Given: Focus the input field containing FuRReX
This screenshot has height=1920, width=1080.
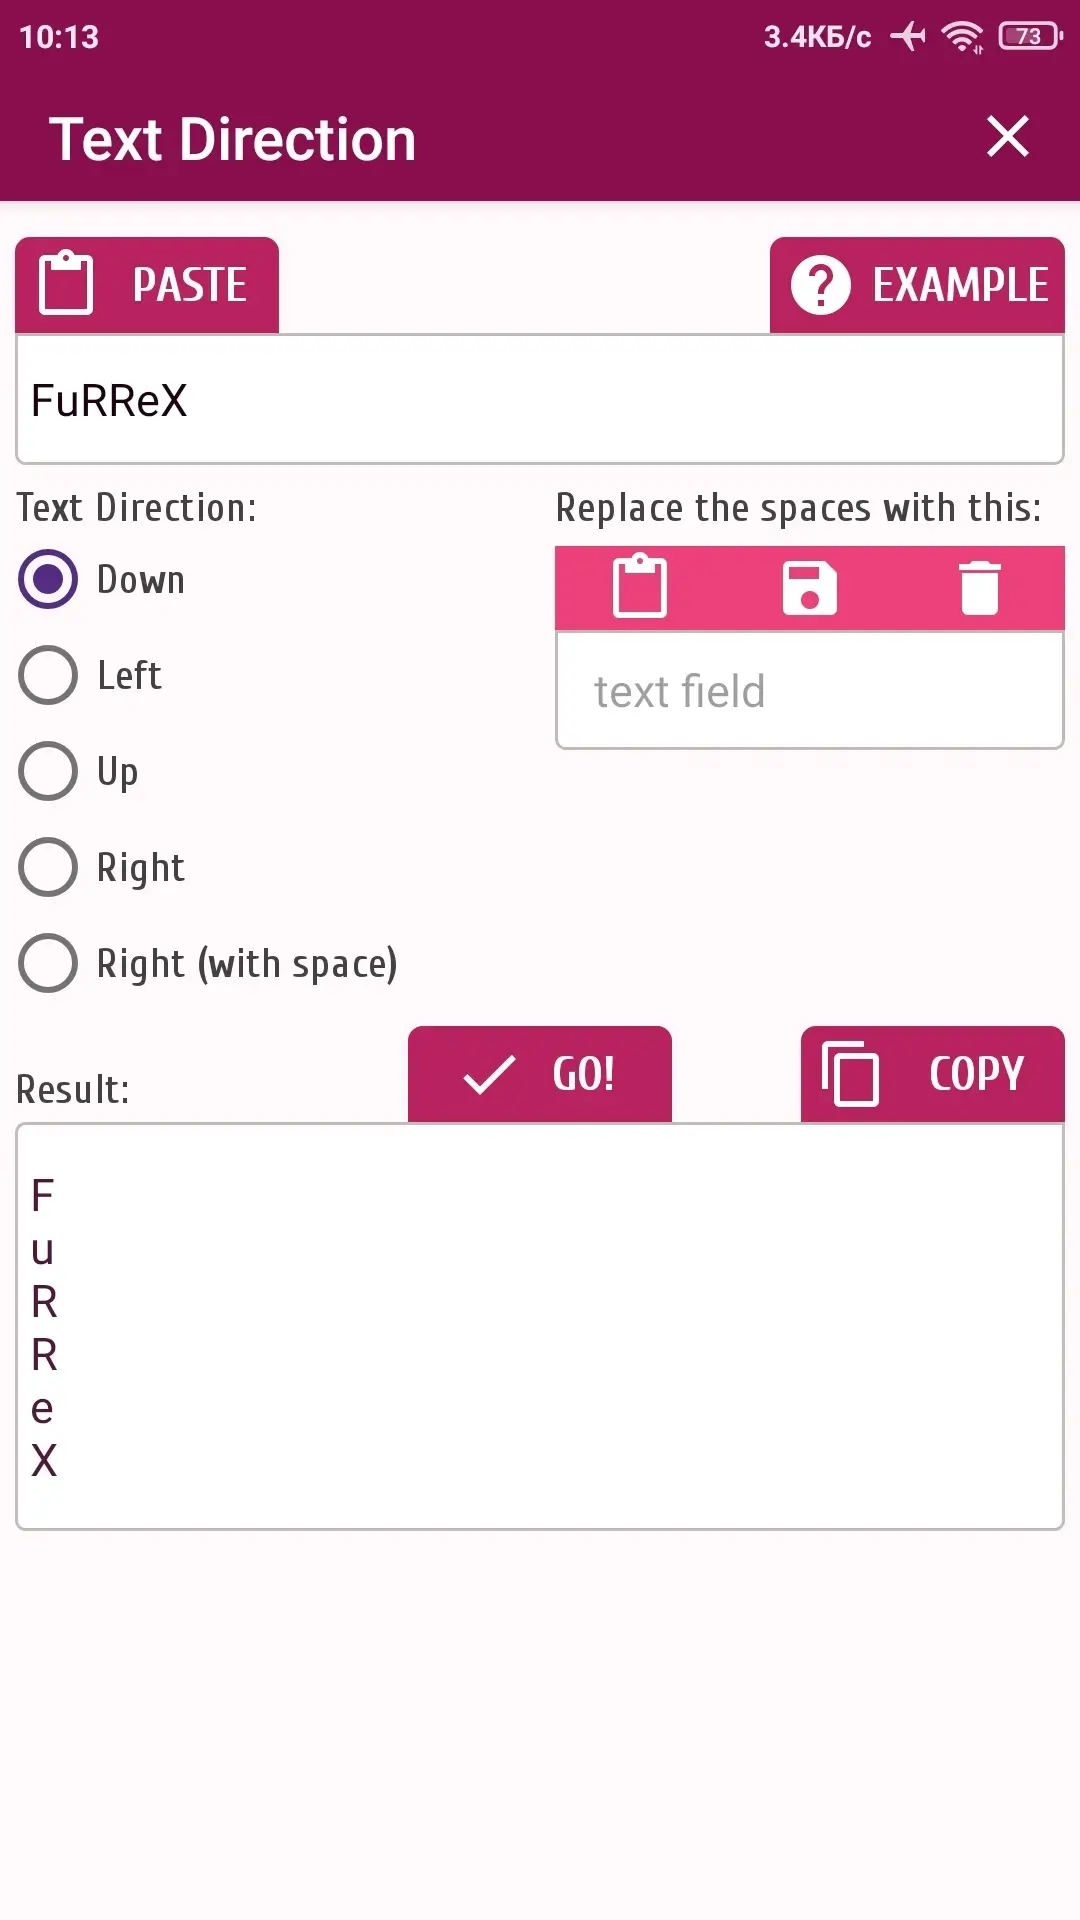Looking at the screenshot, I should pos(540,400).
